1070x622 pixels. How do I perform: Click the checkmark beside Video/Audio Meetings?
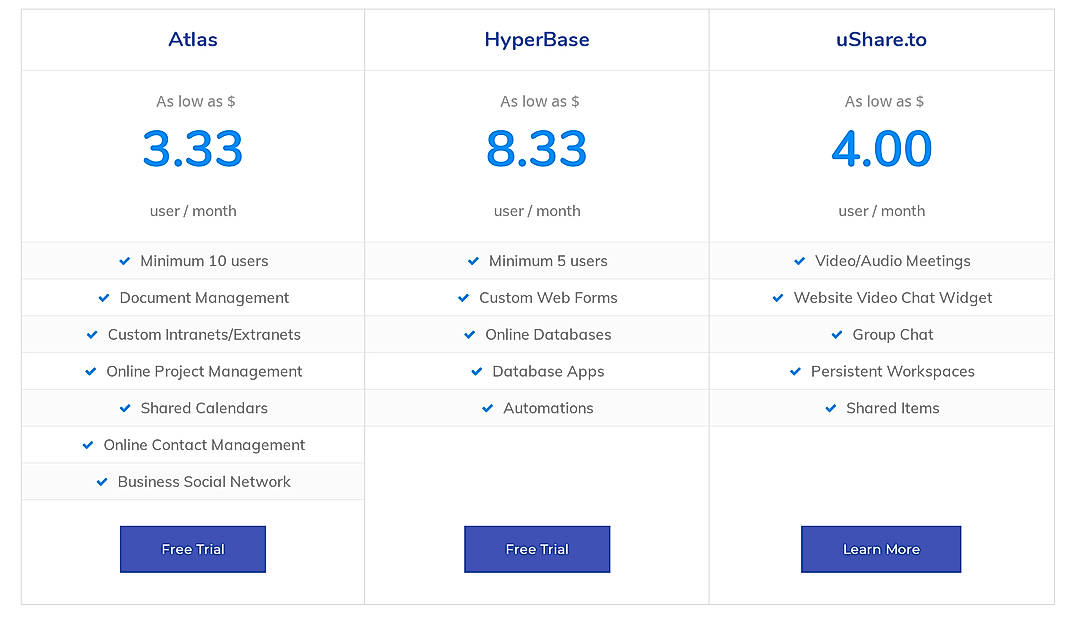click(x=800, y=261)
